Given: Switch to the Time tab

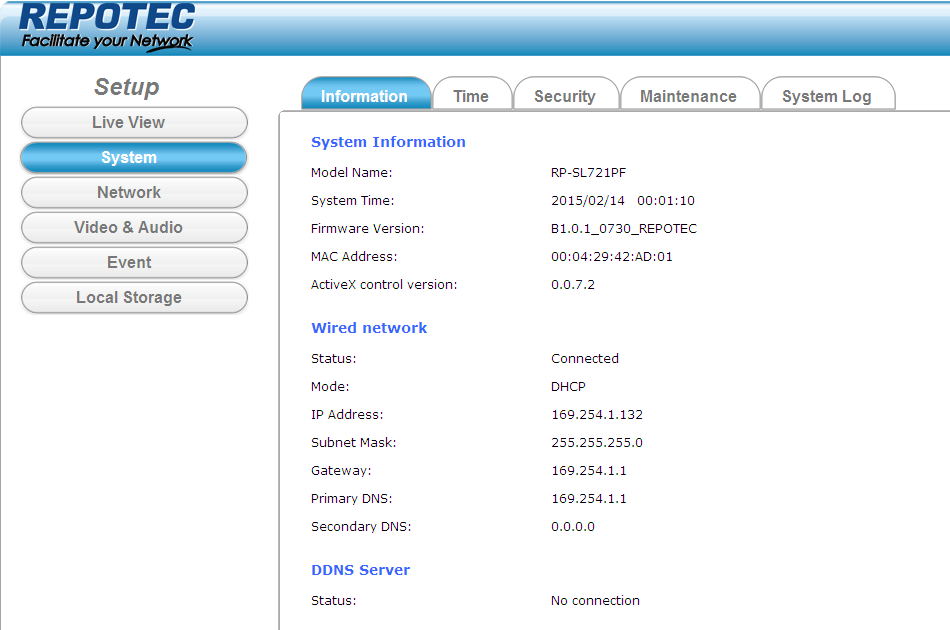Looking at the screenshot, I should [471, 96].
